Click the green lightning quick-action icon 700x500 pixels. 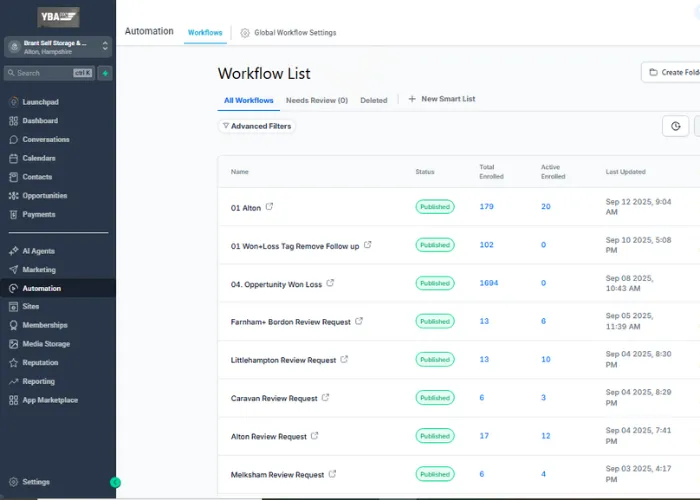(105, 73)
